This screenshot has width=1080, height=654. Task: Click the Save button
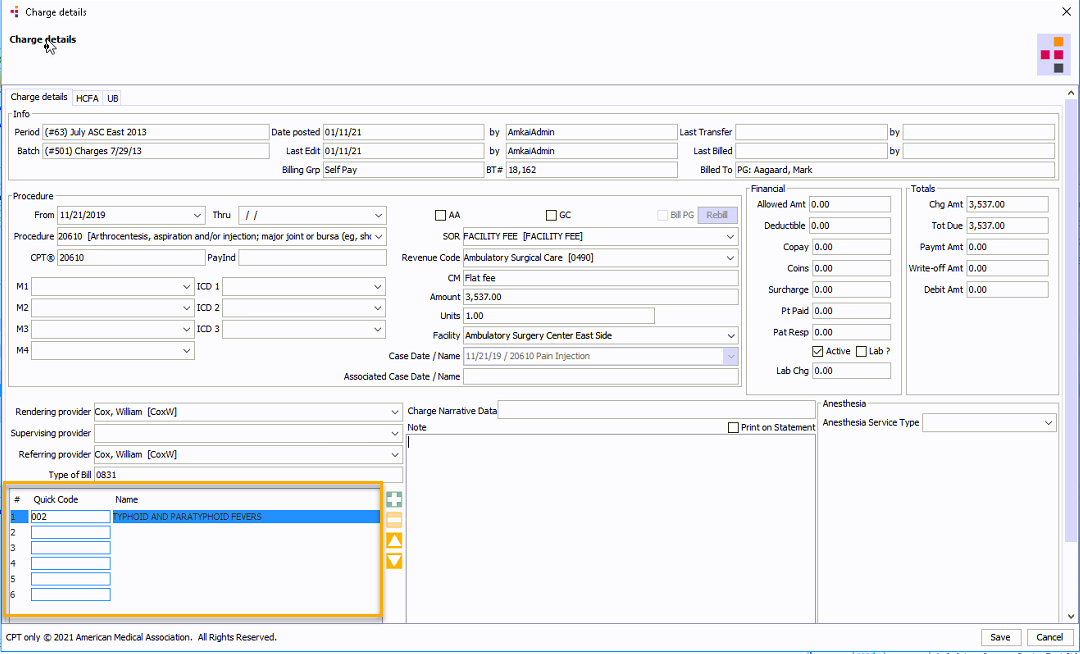click(1000, 637)
